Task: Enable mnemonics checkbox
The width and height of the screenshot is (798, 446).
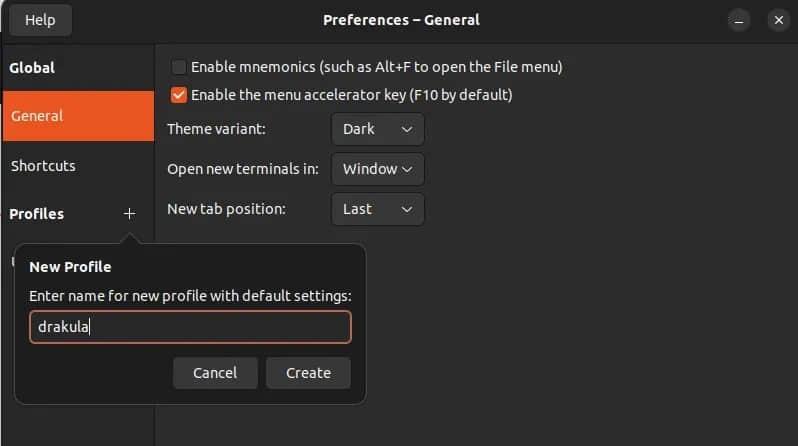Action: pos(179,68)
